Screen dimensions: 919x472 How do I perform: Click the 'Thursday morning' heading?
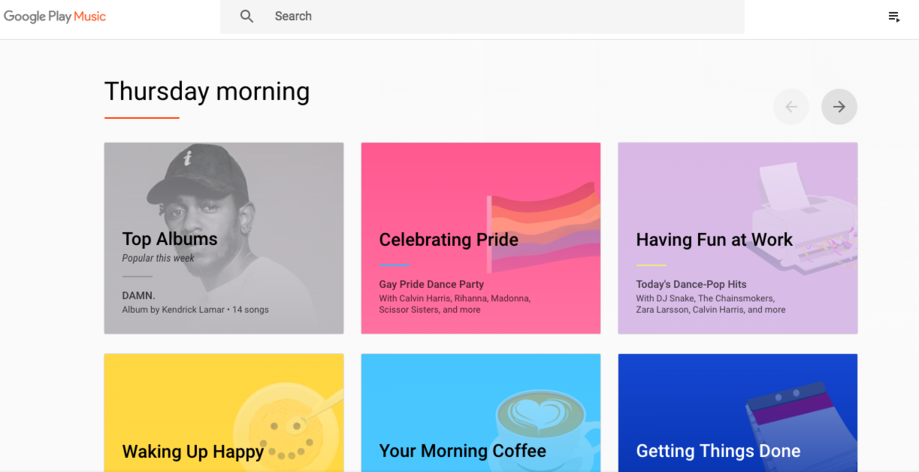coord(207,91)
